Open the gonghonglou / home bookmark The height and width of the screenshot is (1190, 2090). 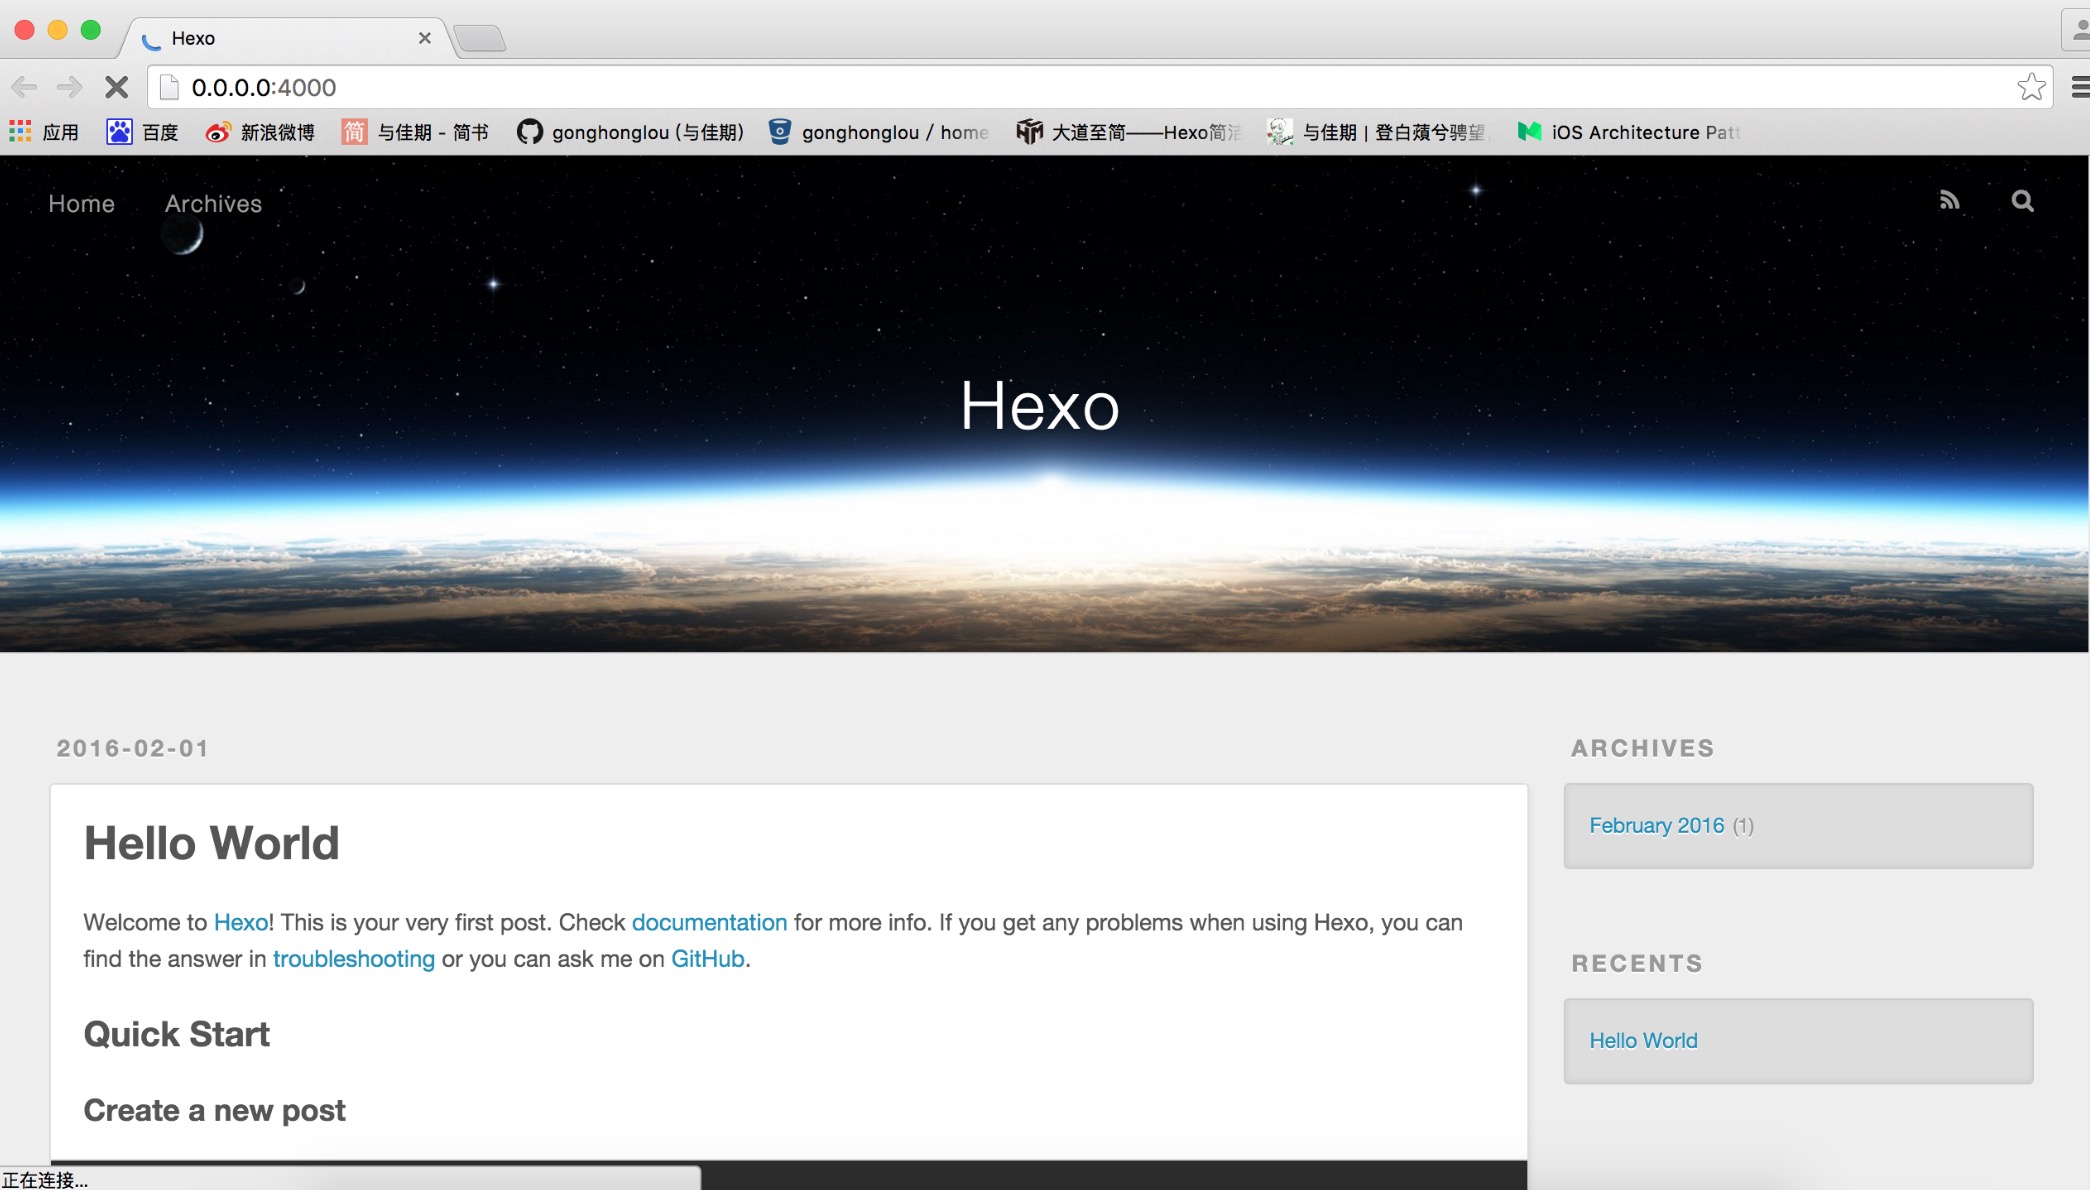(x=879, y=132)
